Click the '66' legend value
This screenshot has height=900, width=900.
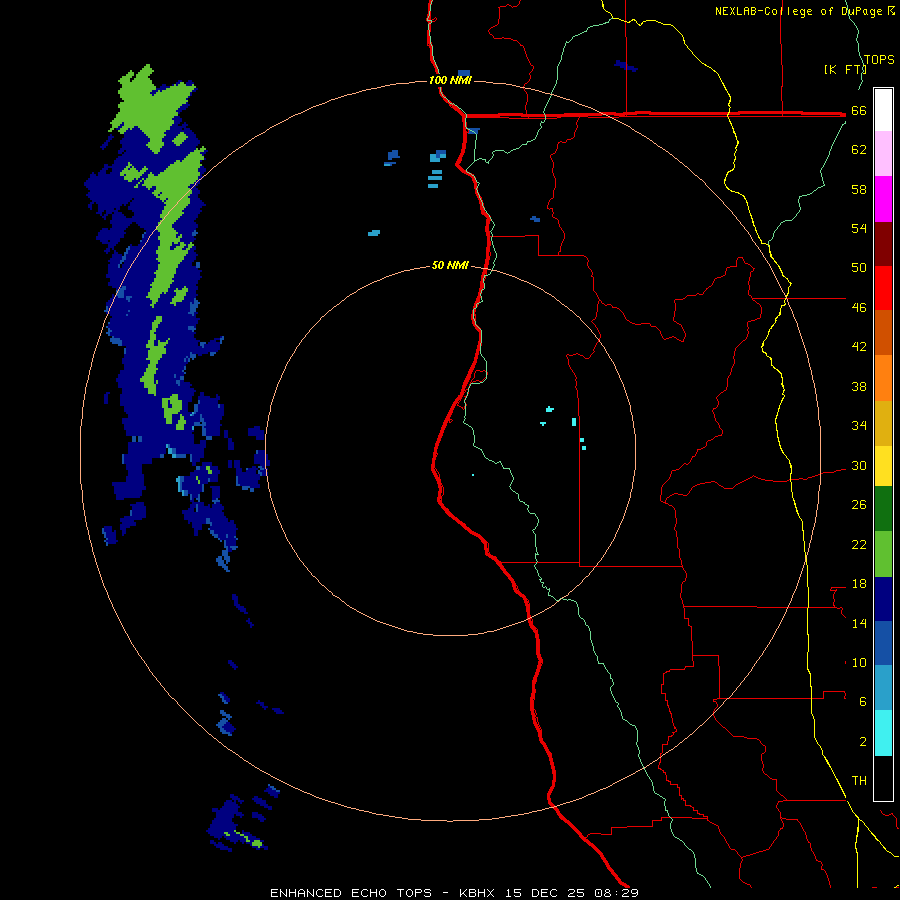[x=859, y=111]
